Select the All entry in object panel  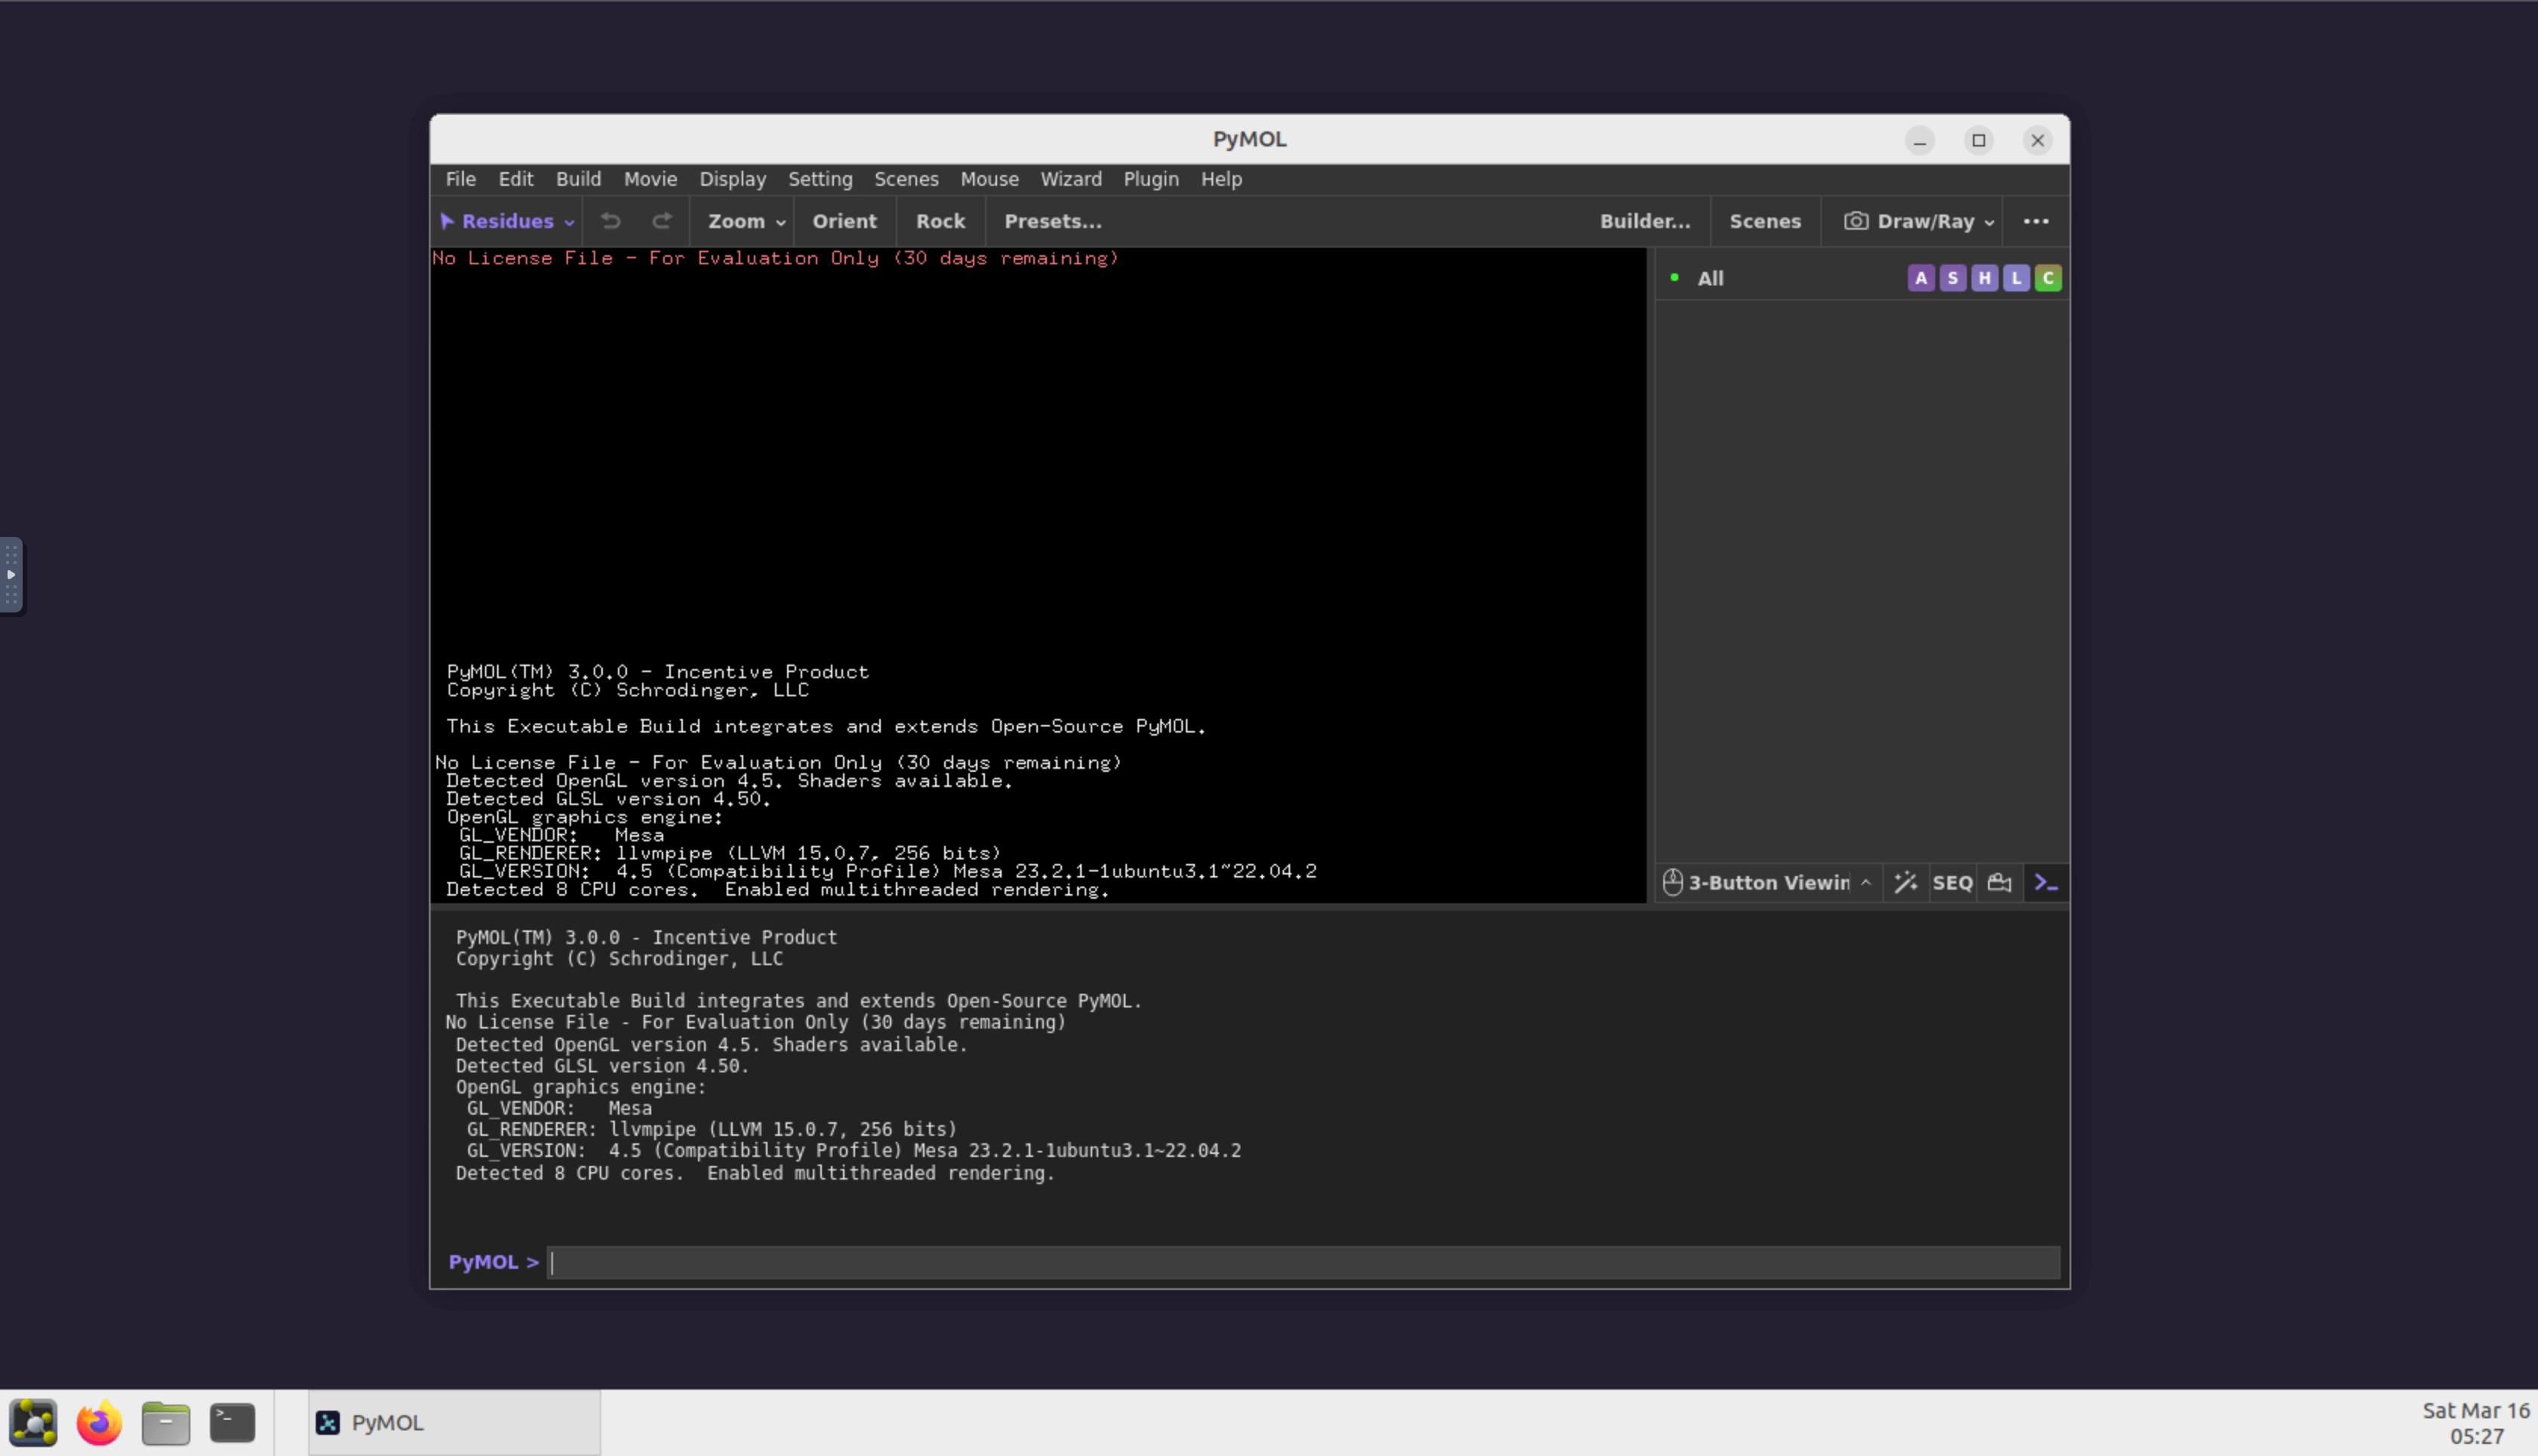click(x=1710, y=278)
